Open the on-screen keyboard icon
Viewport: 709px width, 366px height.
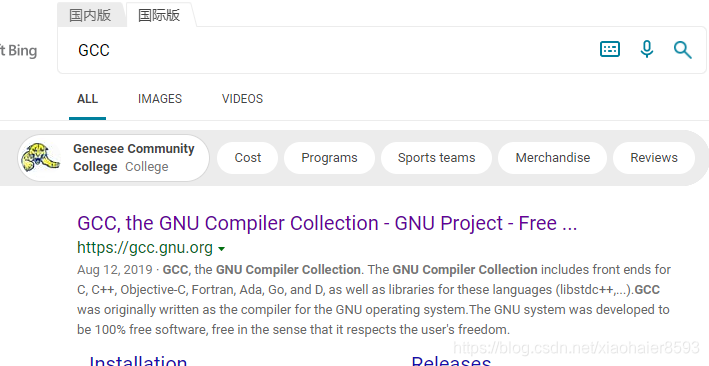coord(610,49)
